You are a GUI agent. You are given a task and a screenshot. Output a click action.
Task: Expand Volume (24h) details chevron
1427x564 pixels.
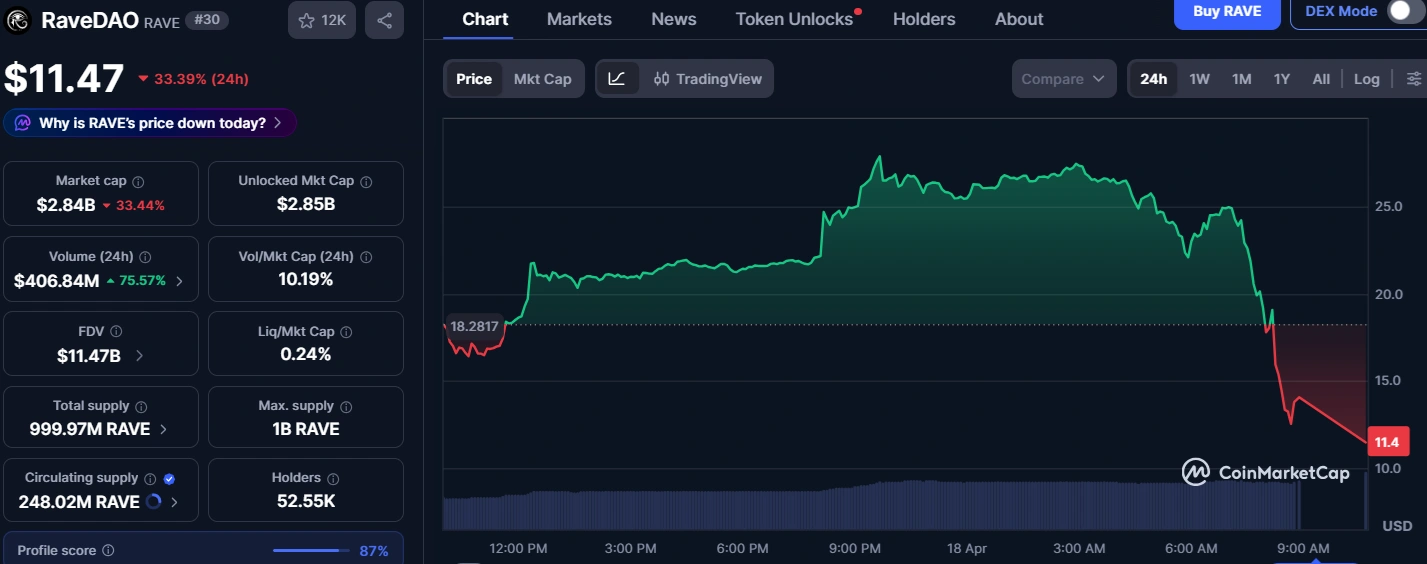point(180,281)
